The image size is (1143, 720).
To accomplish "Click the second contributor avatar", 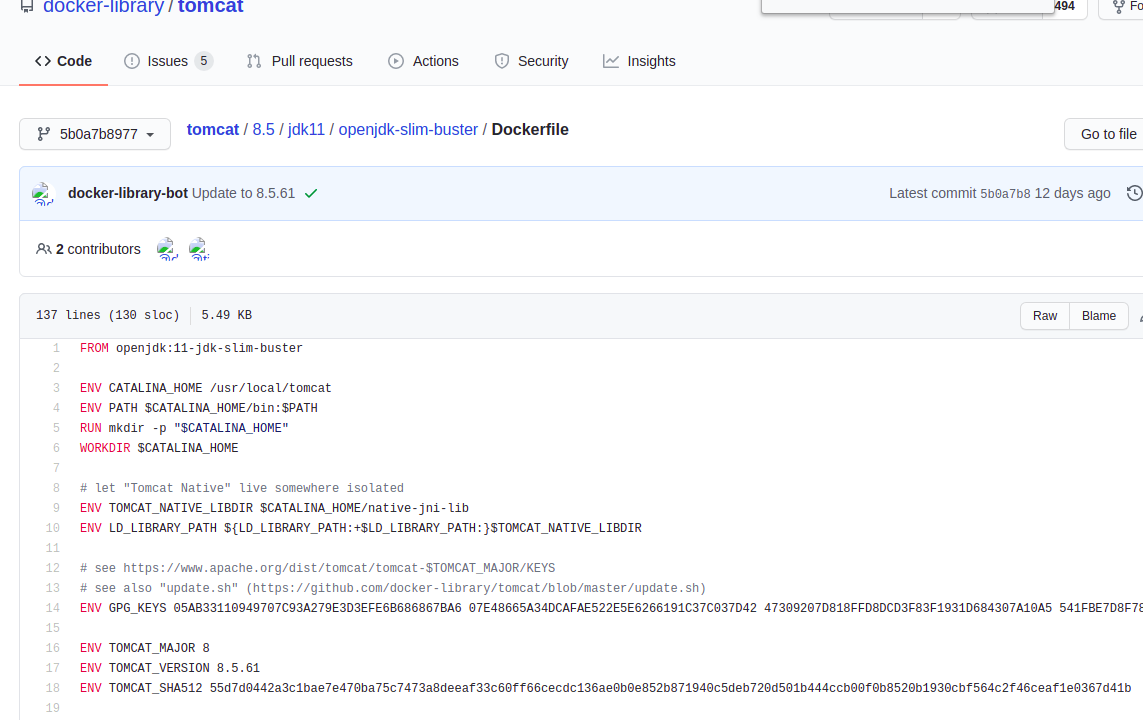I will [x=198, y=249].
